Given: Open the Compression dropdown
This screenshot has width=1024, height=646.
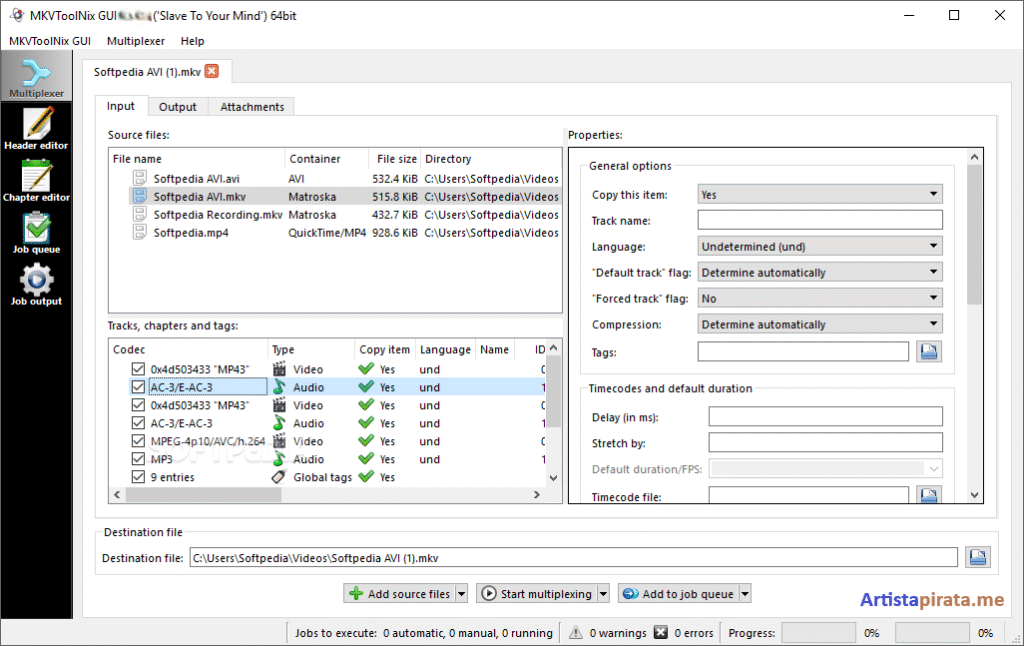Looking at the screenshot, I should (818, 324).
